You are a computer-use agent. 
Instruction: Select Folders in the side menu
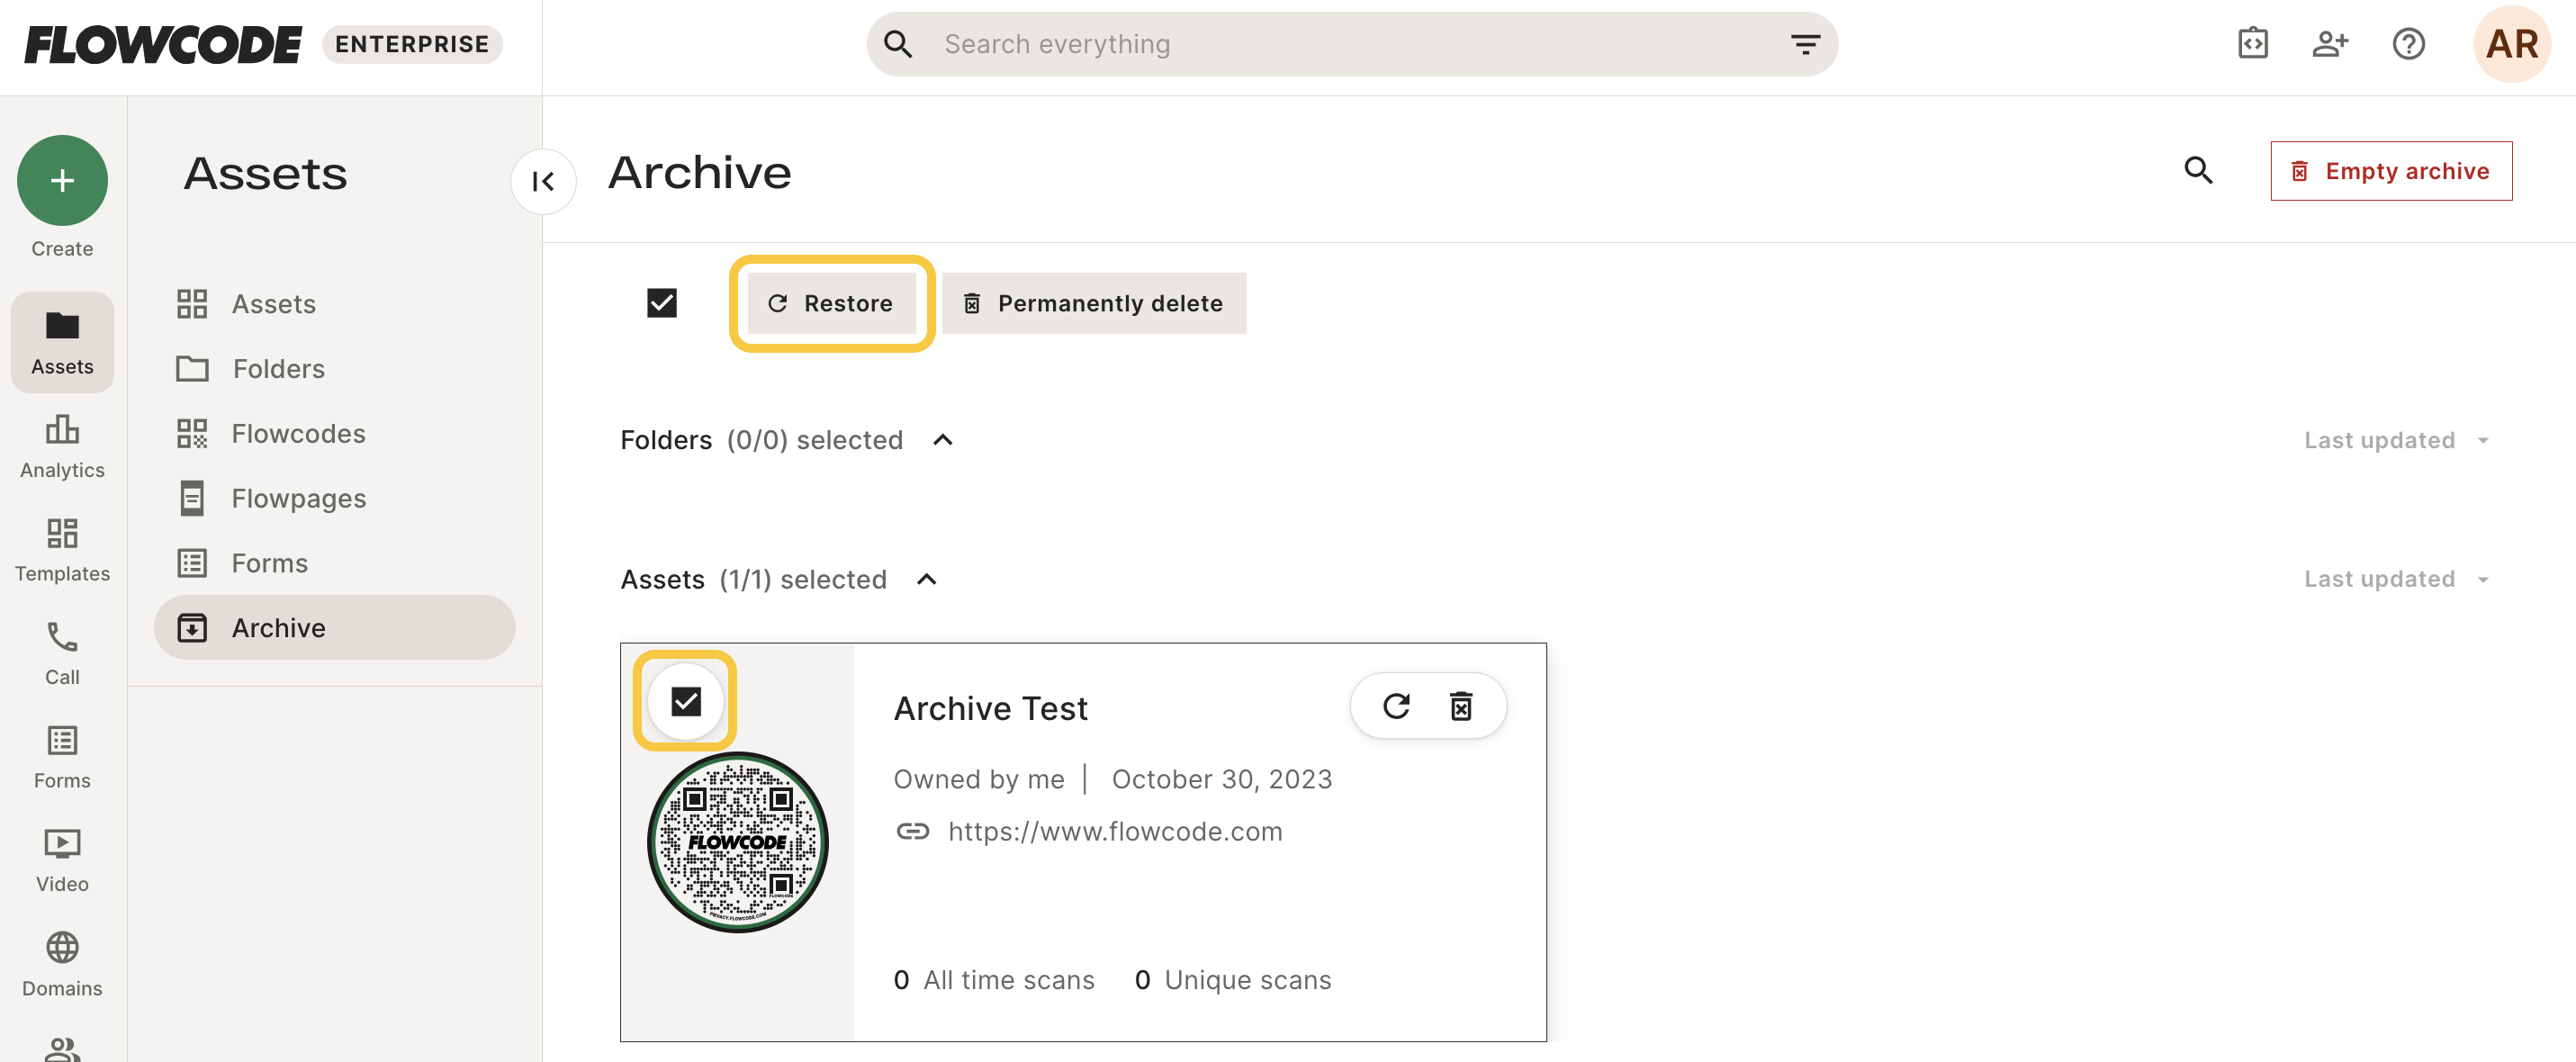334,368
